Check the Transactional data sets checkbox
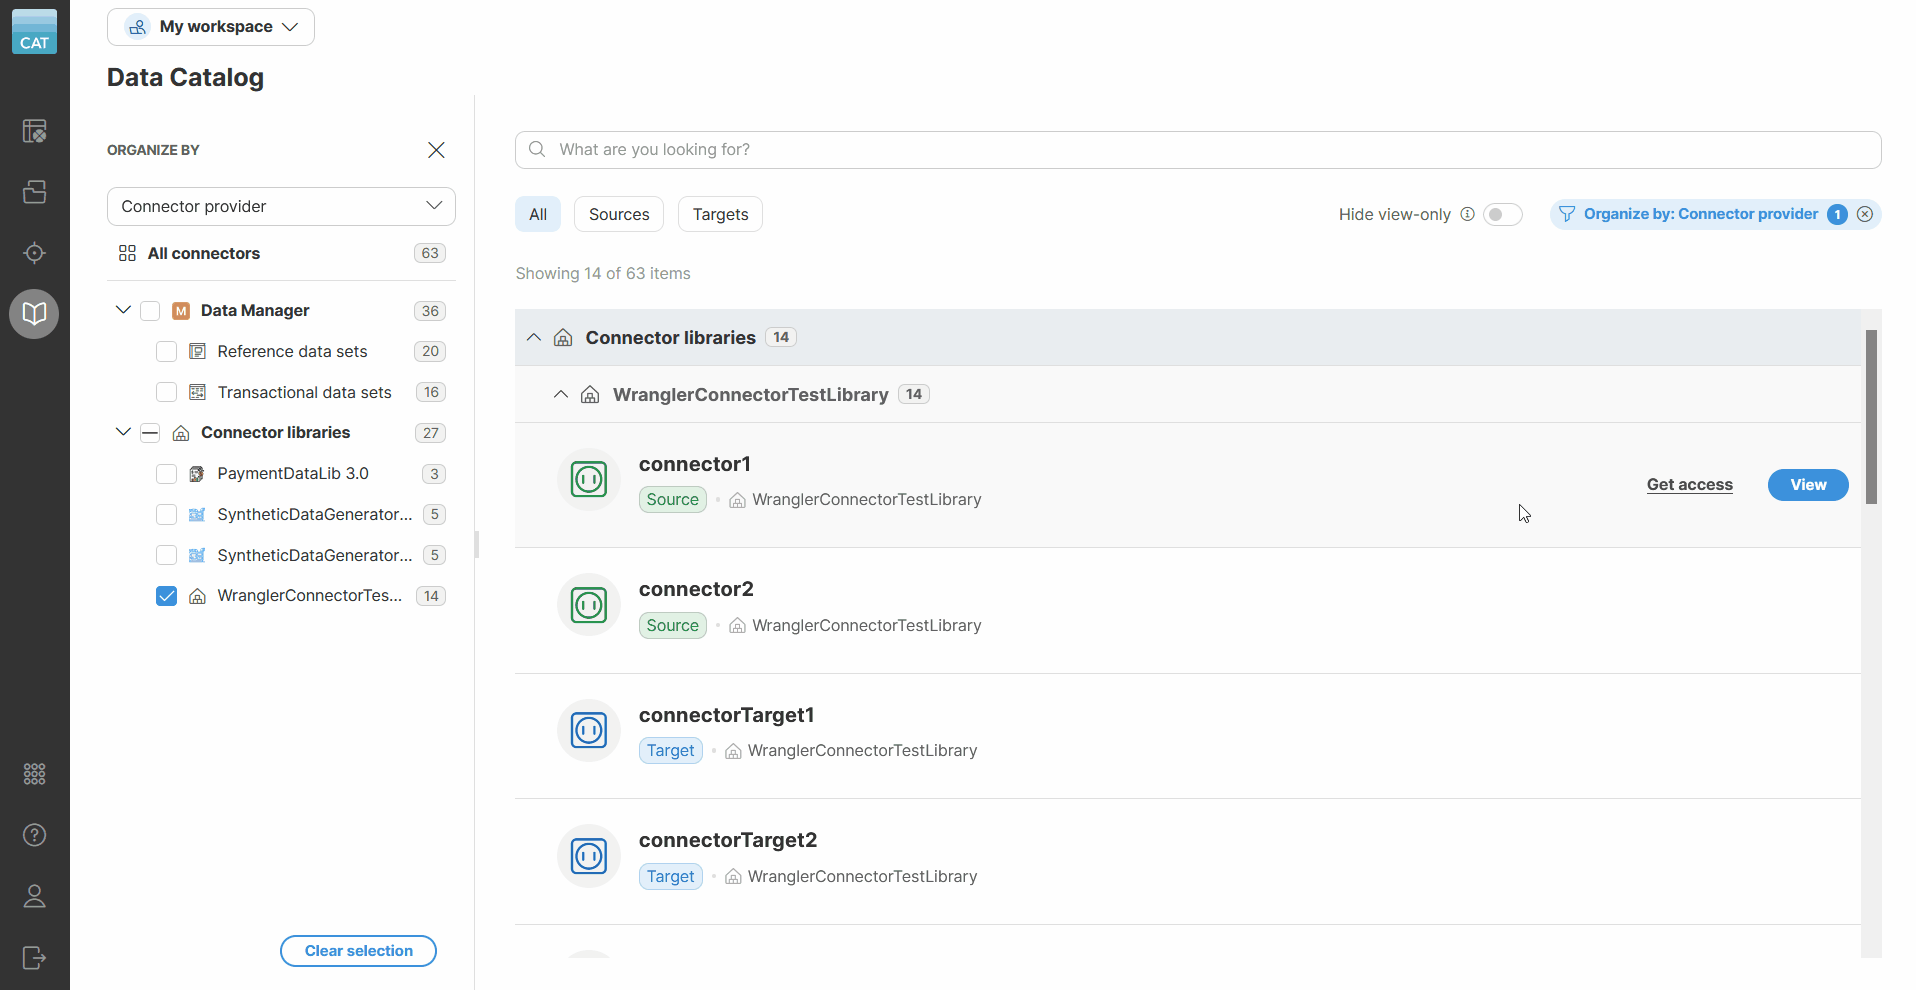 [167, 392]
